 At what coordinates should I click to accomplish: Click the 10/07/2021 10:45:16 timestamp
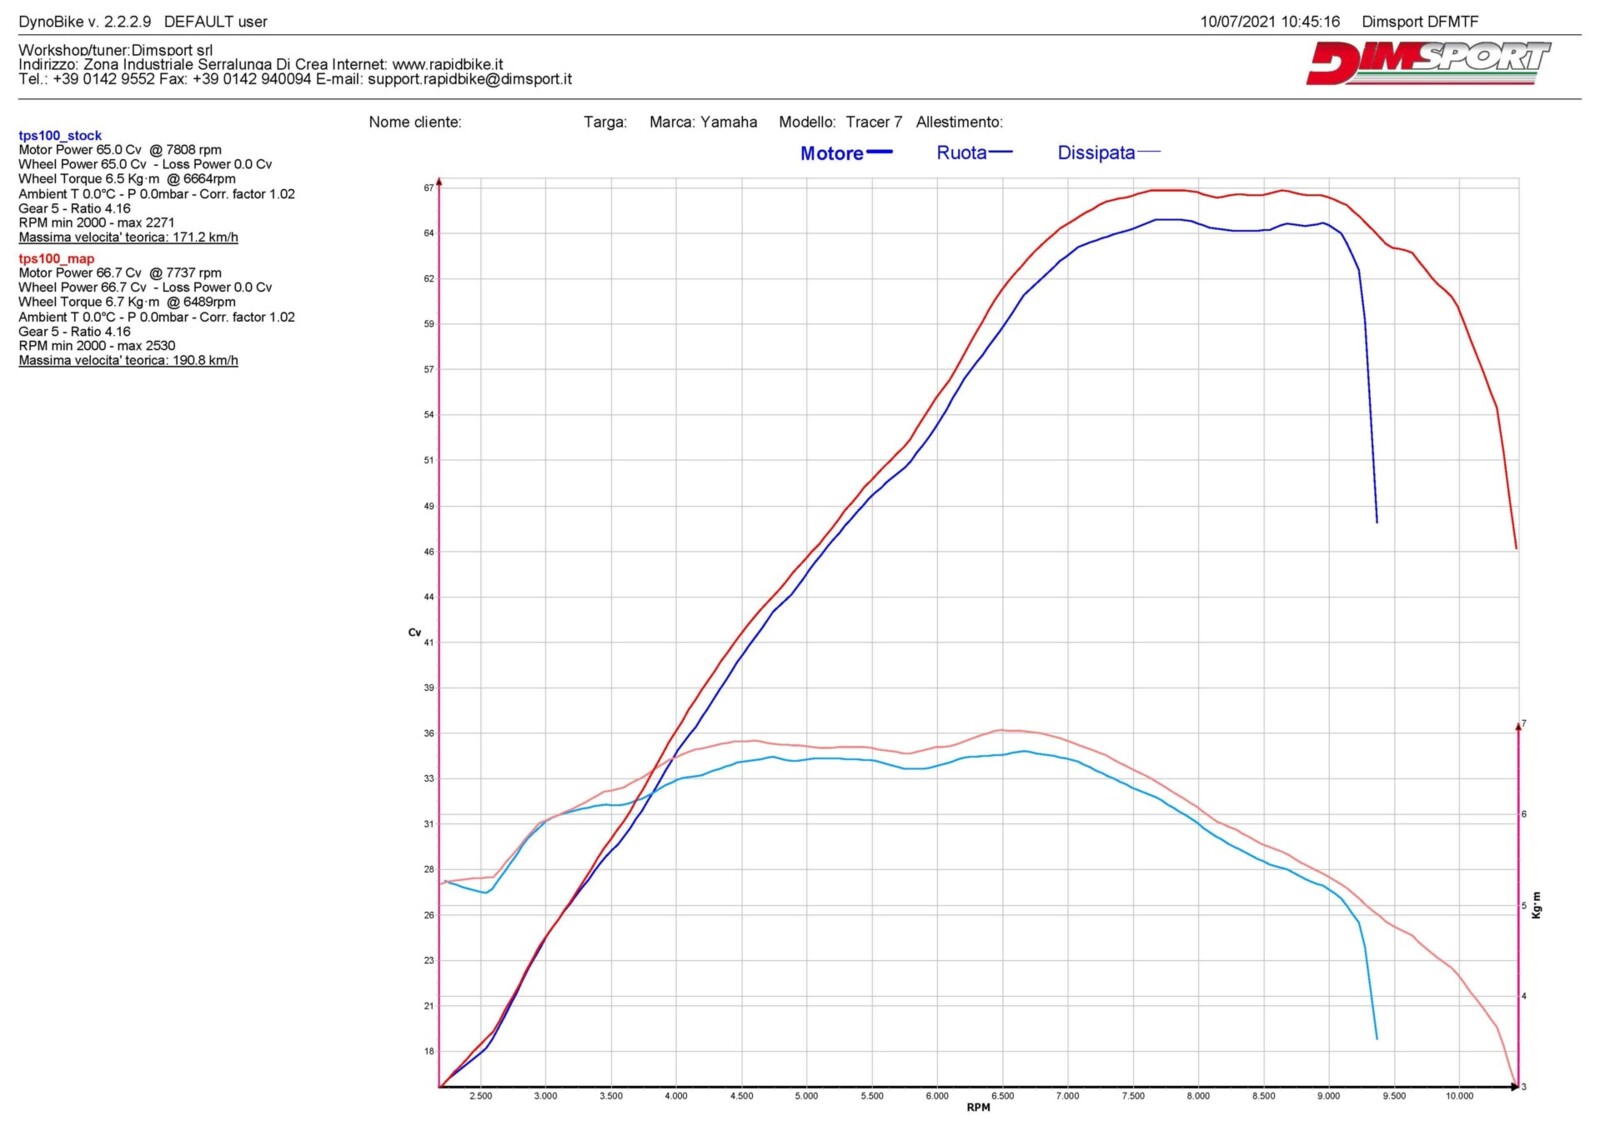(x=1269, y=21)
